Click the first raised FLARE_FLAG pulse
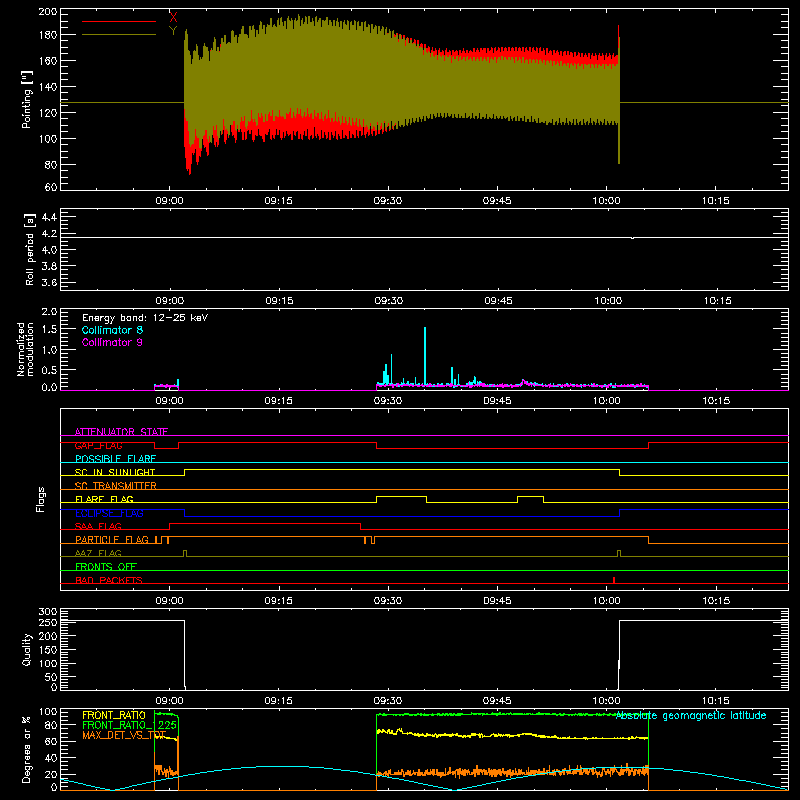Viewport: 800px width, 800px height. pos(402,498)
